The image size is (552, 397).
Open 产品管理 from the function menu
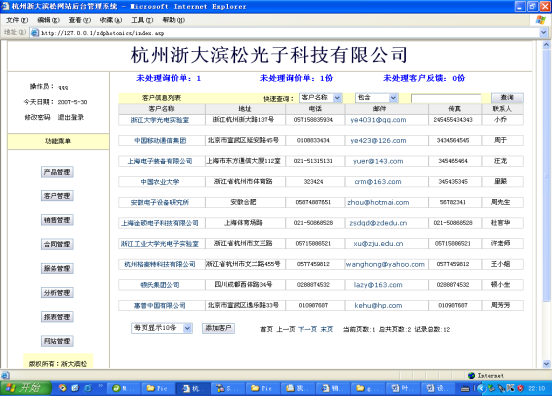click(57, 172)
